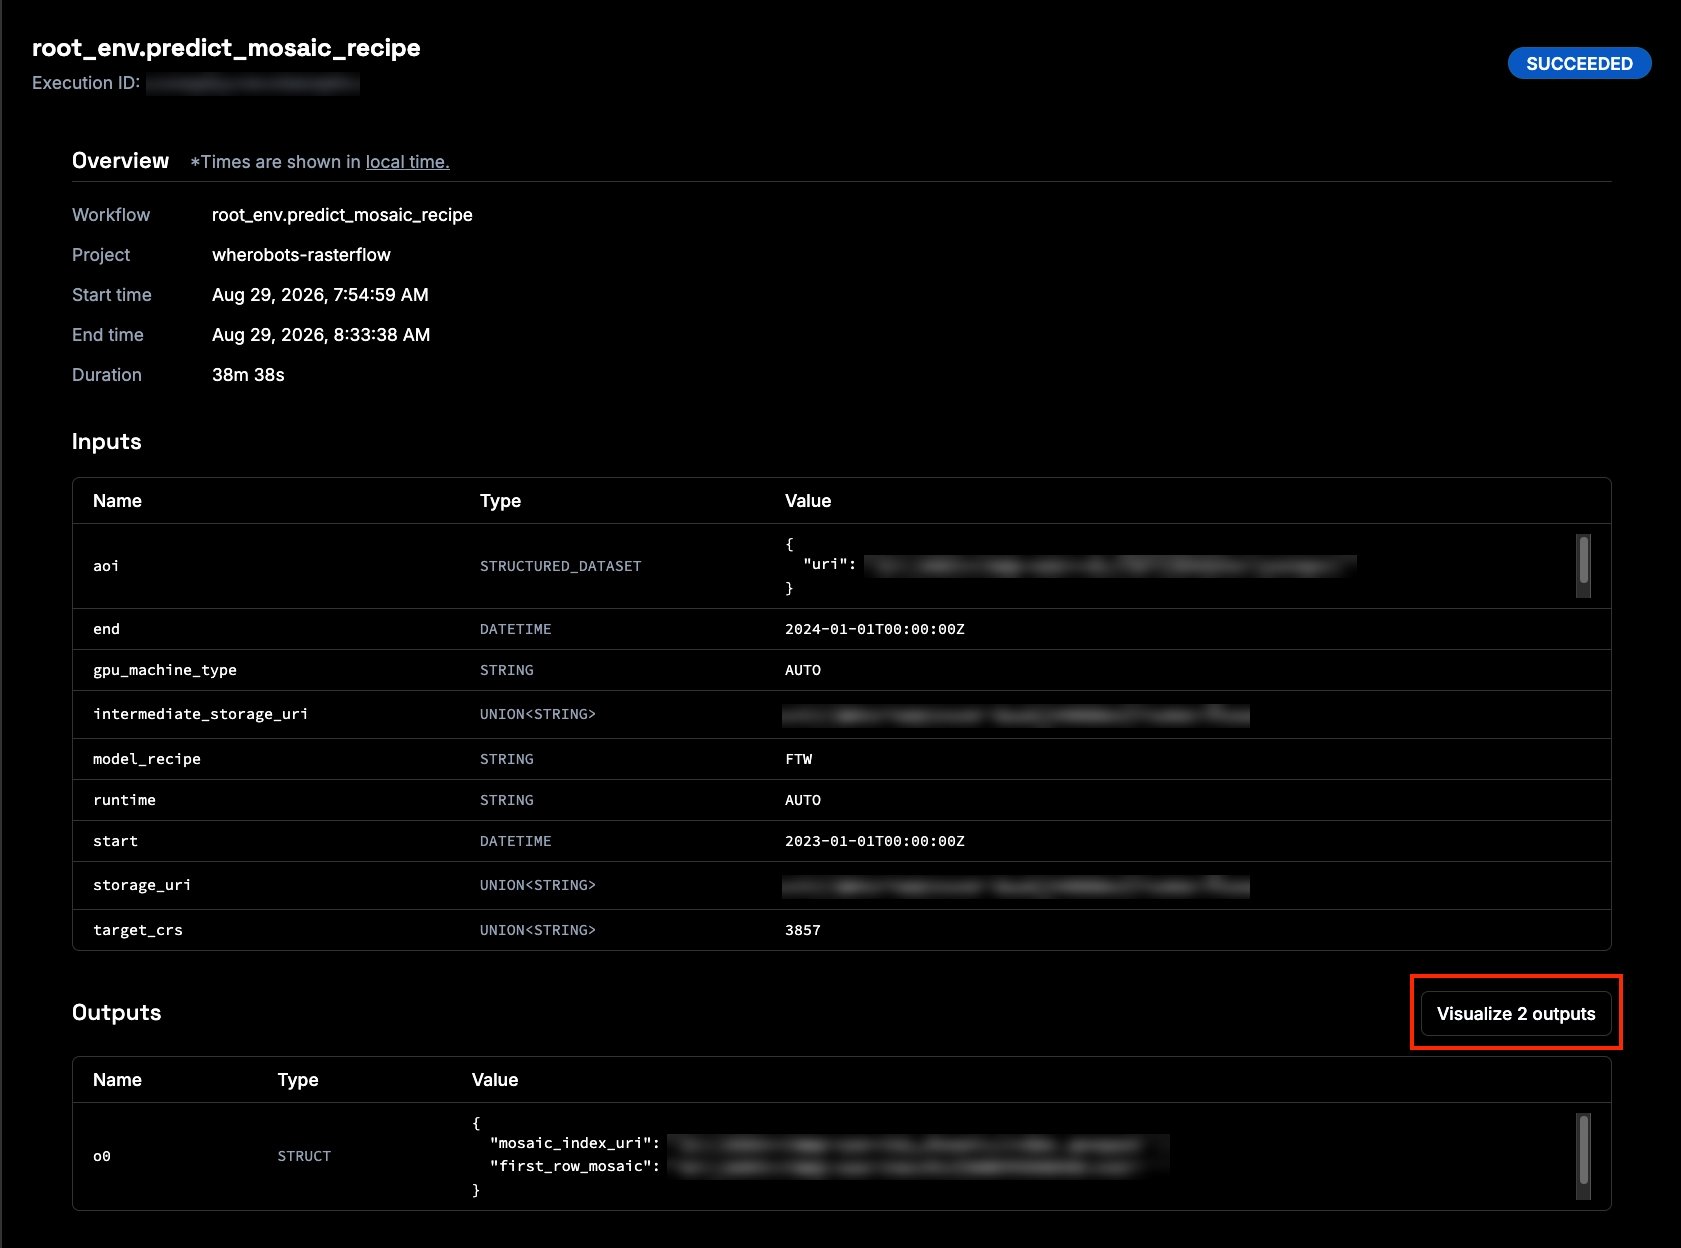Screen dimensions: 1681x1248
Task: Click the Outputs section heading
Action: pos(116,1013)
